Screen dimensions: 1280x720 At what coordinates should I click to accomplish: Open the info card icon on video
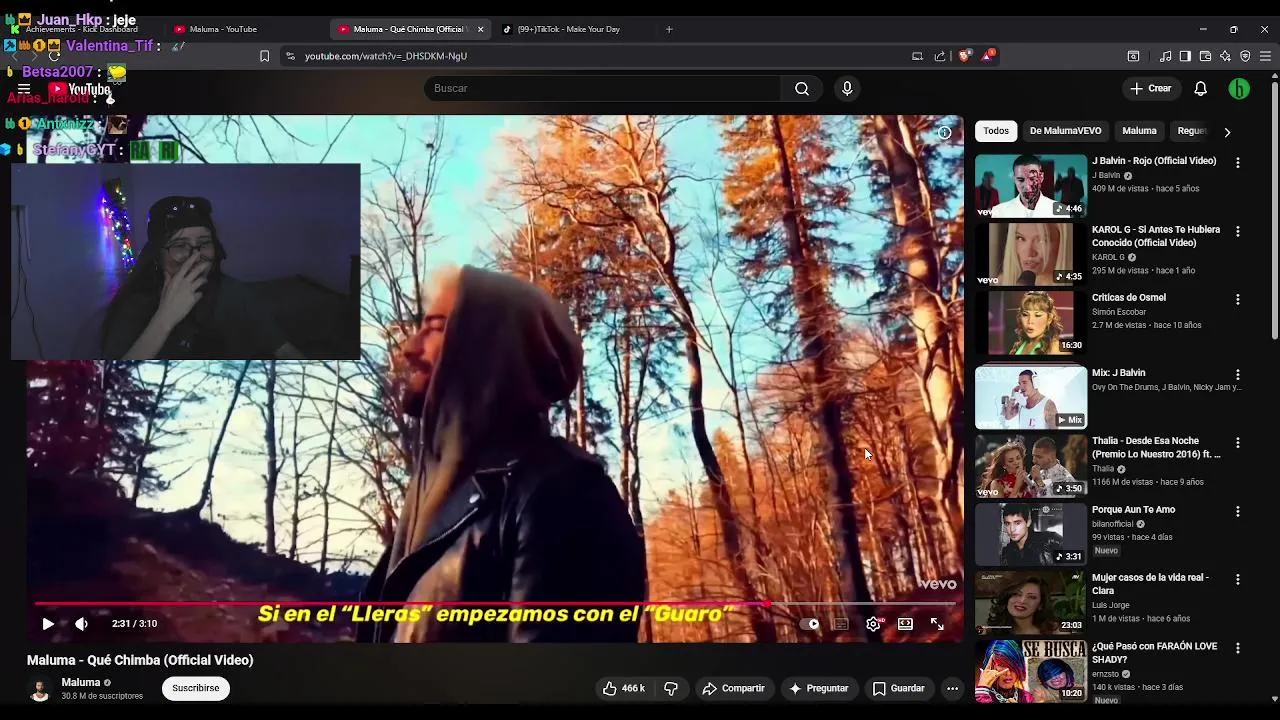point(944,132)
